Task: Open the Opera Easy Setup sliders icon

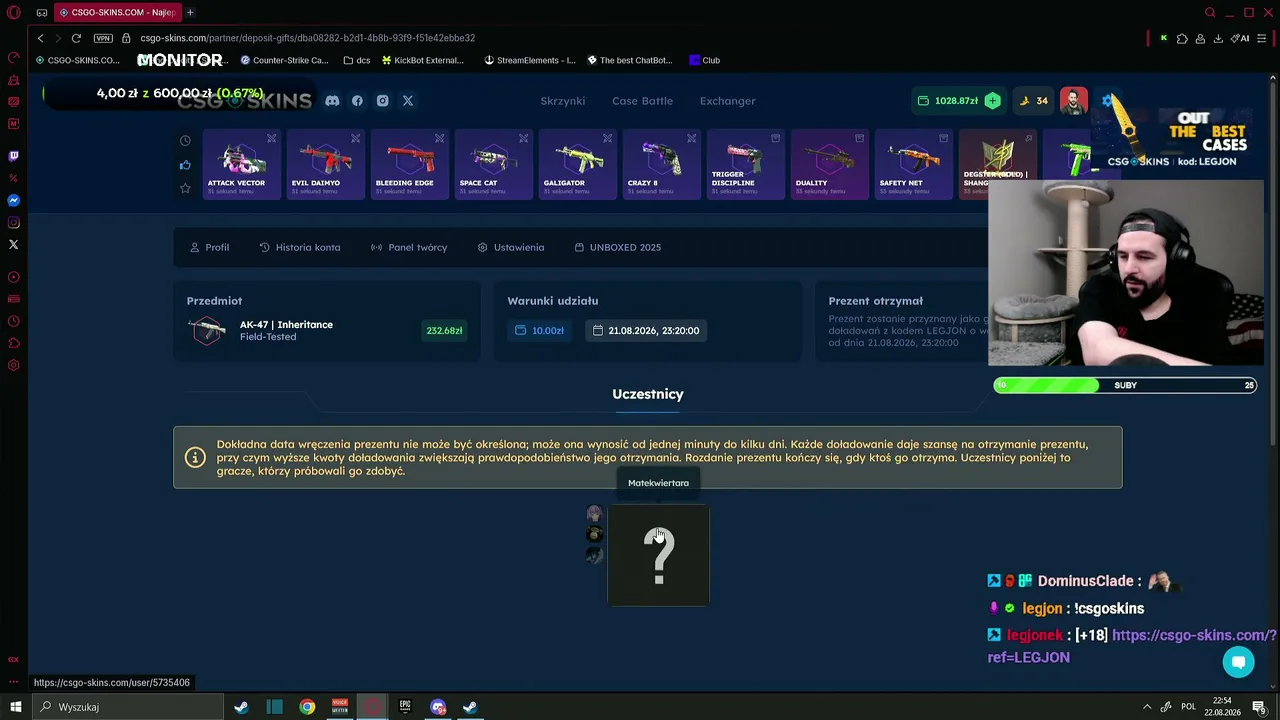Action: 1262,38
